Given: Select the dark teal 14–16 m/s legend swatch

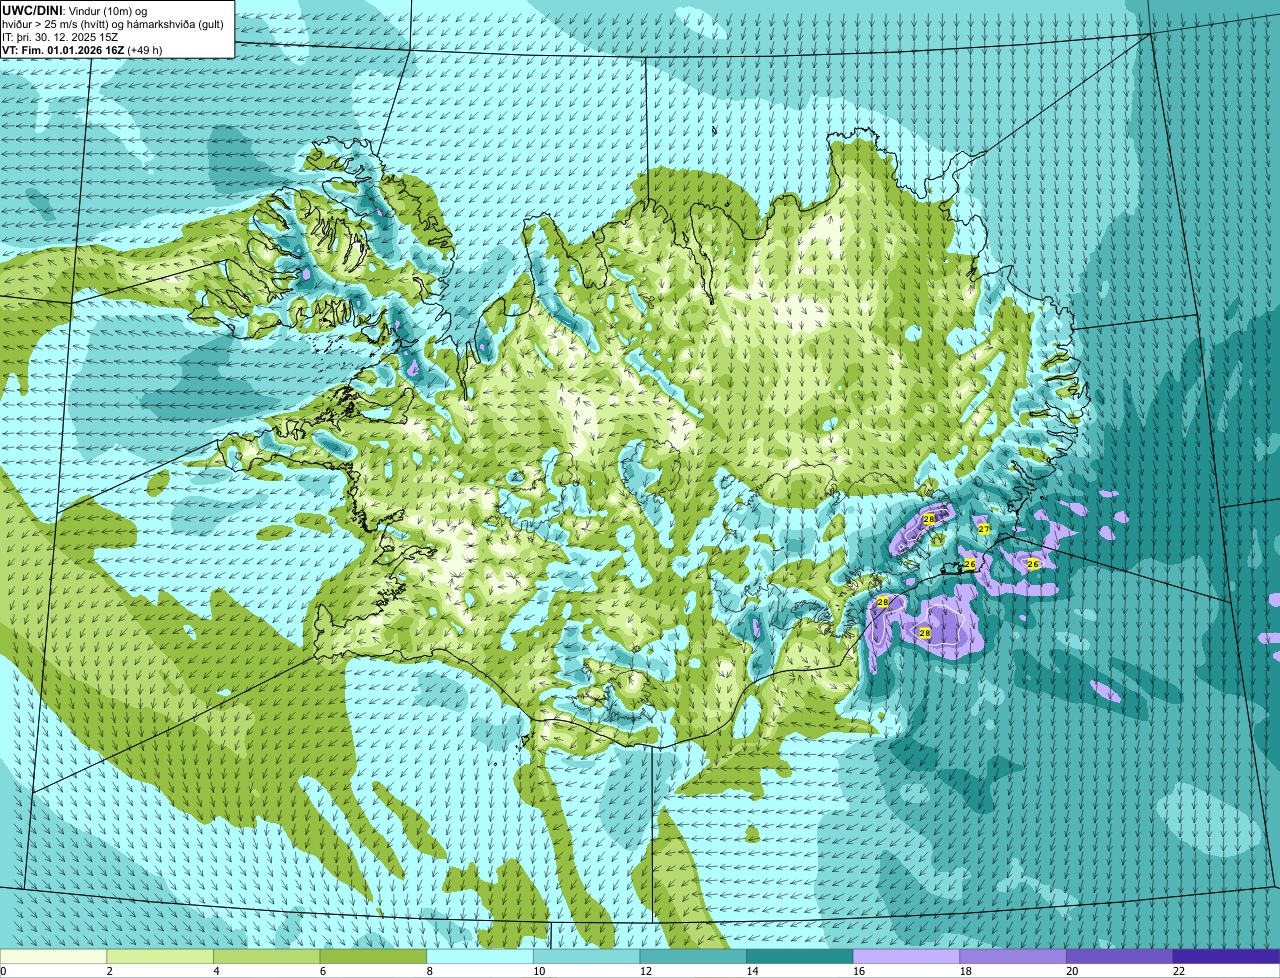Looking at the screenshot, I should [800, 956].
